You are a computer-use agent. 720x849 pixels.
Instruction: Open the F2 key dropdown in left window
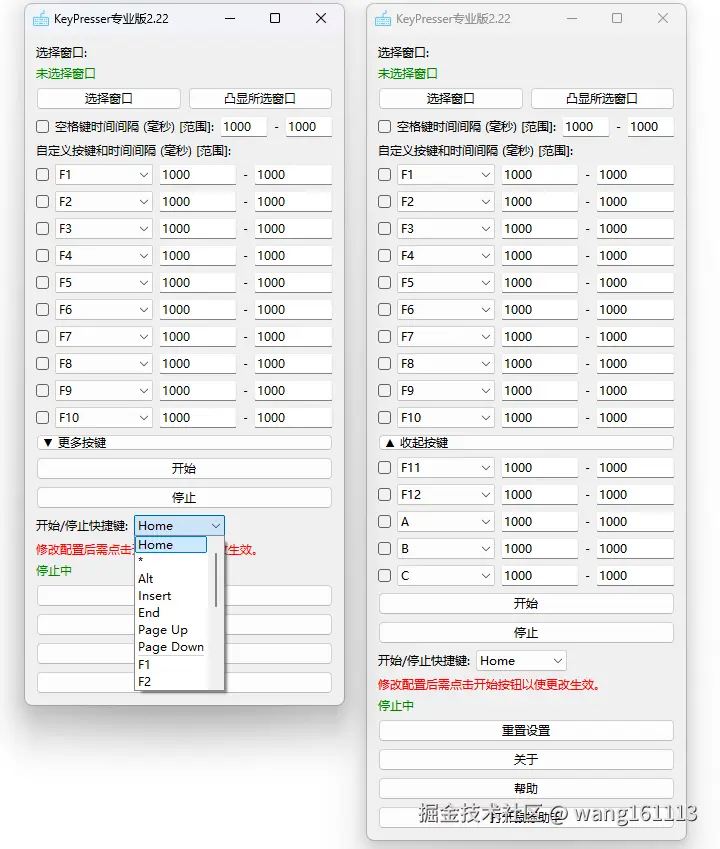click(103, 201)
